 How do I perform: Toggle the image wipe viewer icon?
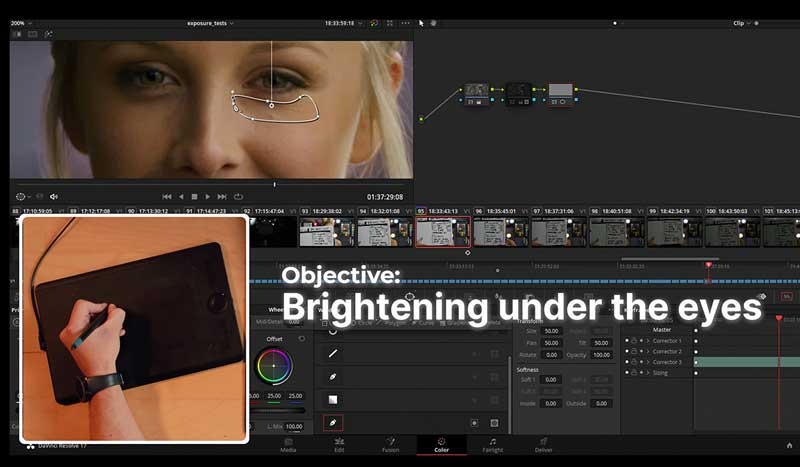click(x=18, y=34)
